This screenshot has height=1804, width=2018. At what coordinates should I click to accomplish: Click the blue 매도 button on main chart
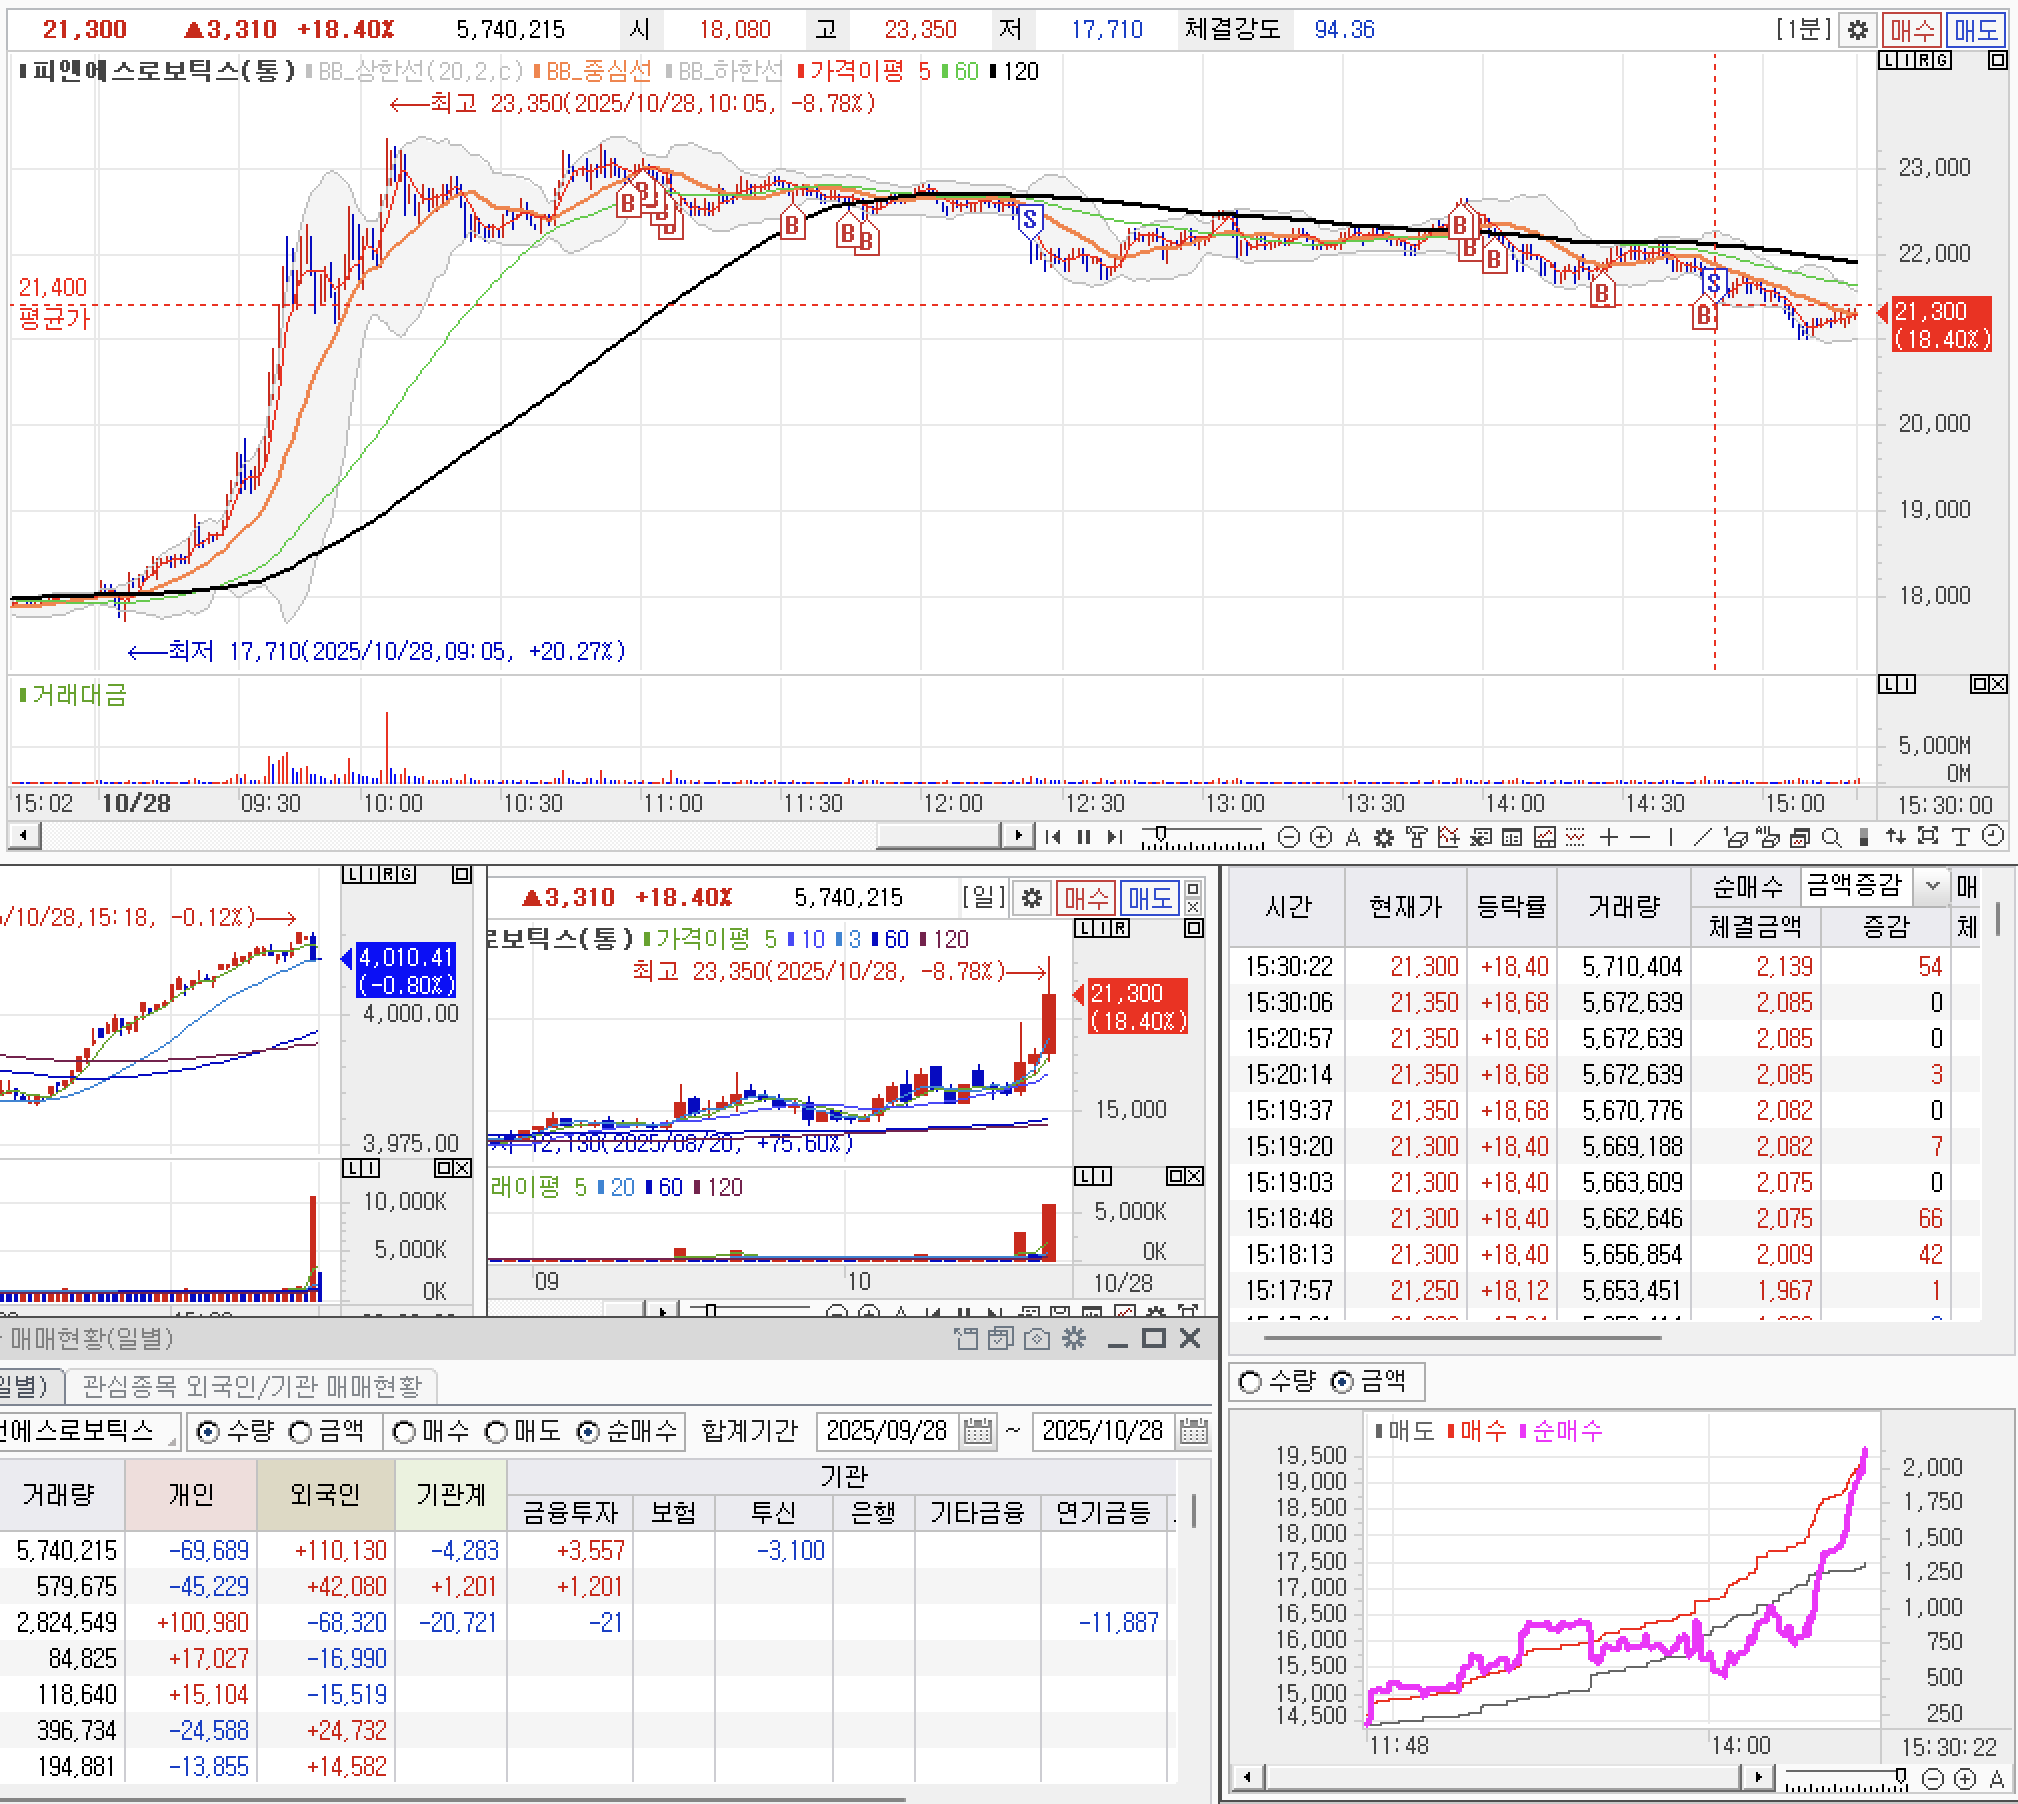pyautogui.click(x=1975, y=30)
